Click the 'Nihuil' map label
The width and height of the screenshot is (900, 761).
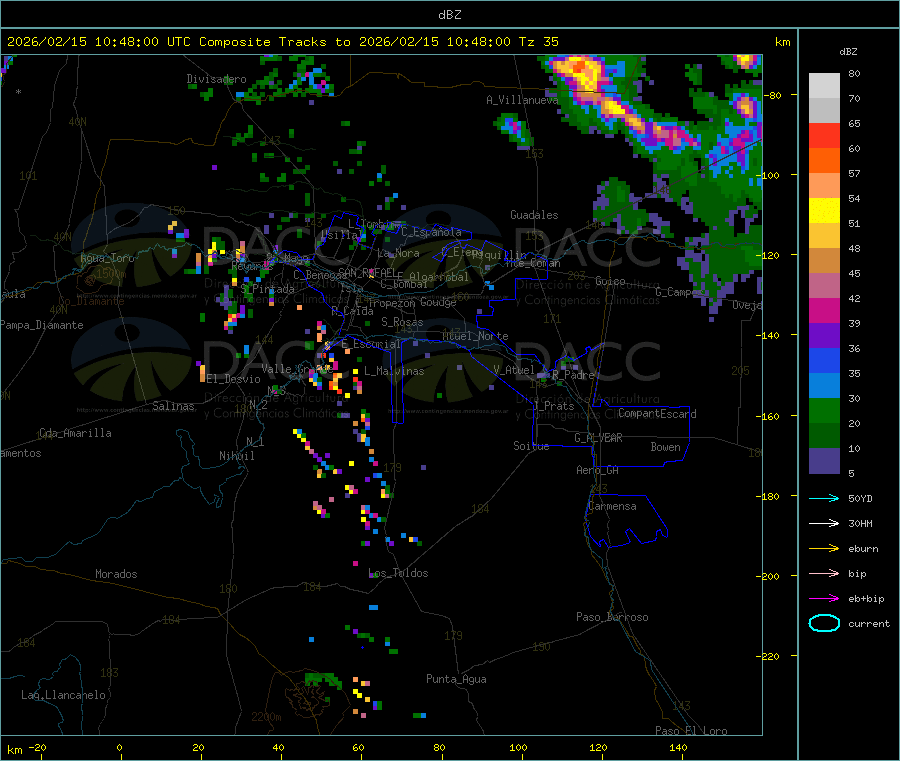tap(236, 456)
